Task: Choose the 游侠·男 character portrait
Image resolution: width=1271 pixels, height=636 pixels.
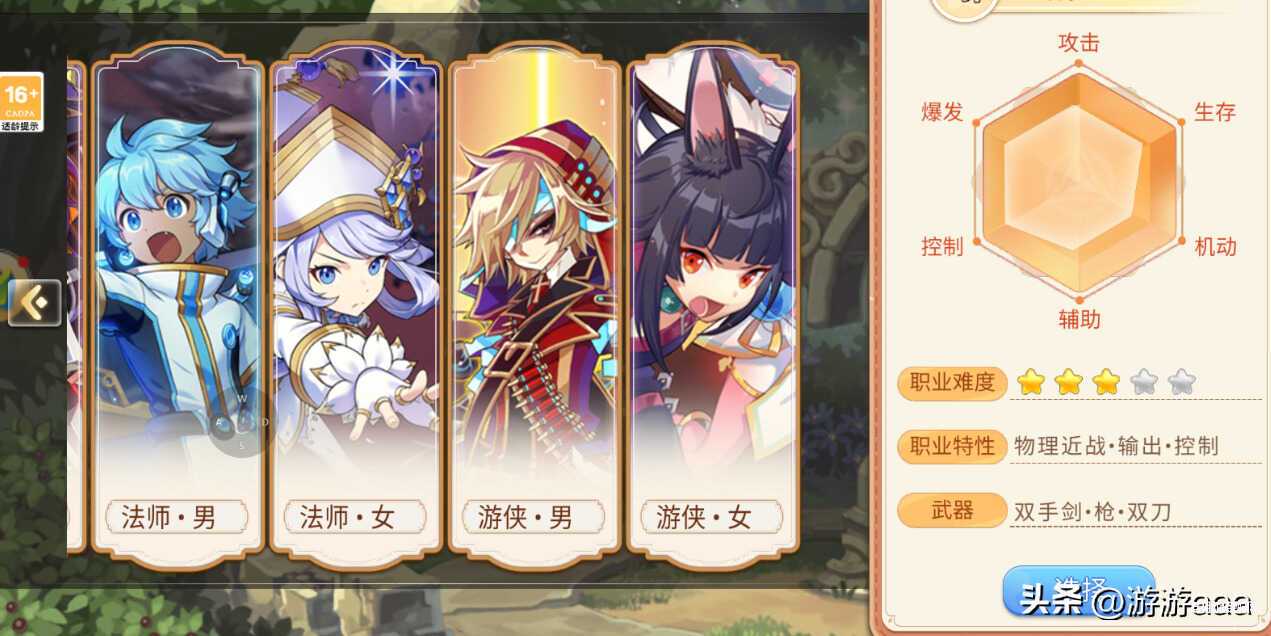Action: click(x=534, y=305)
